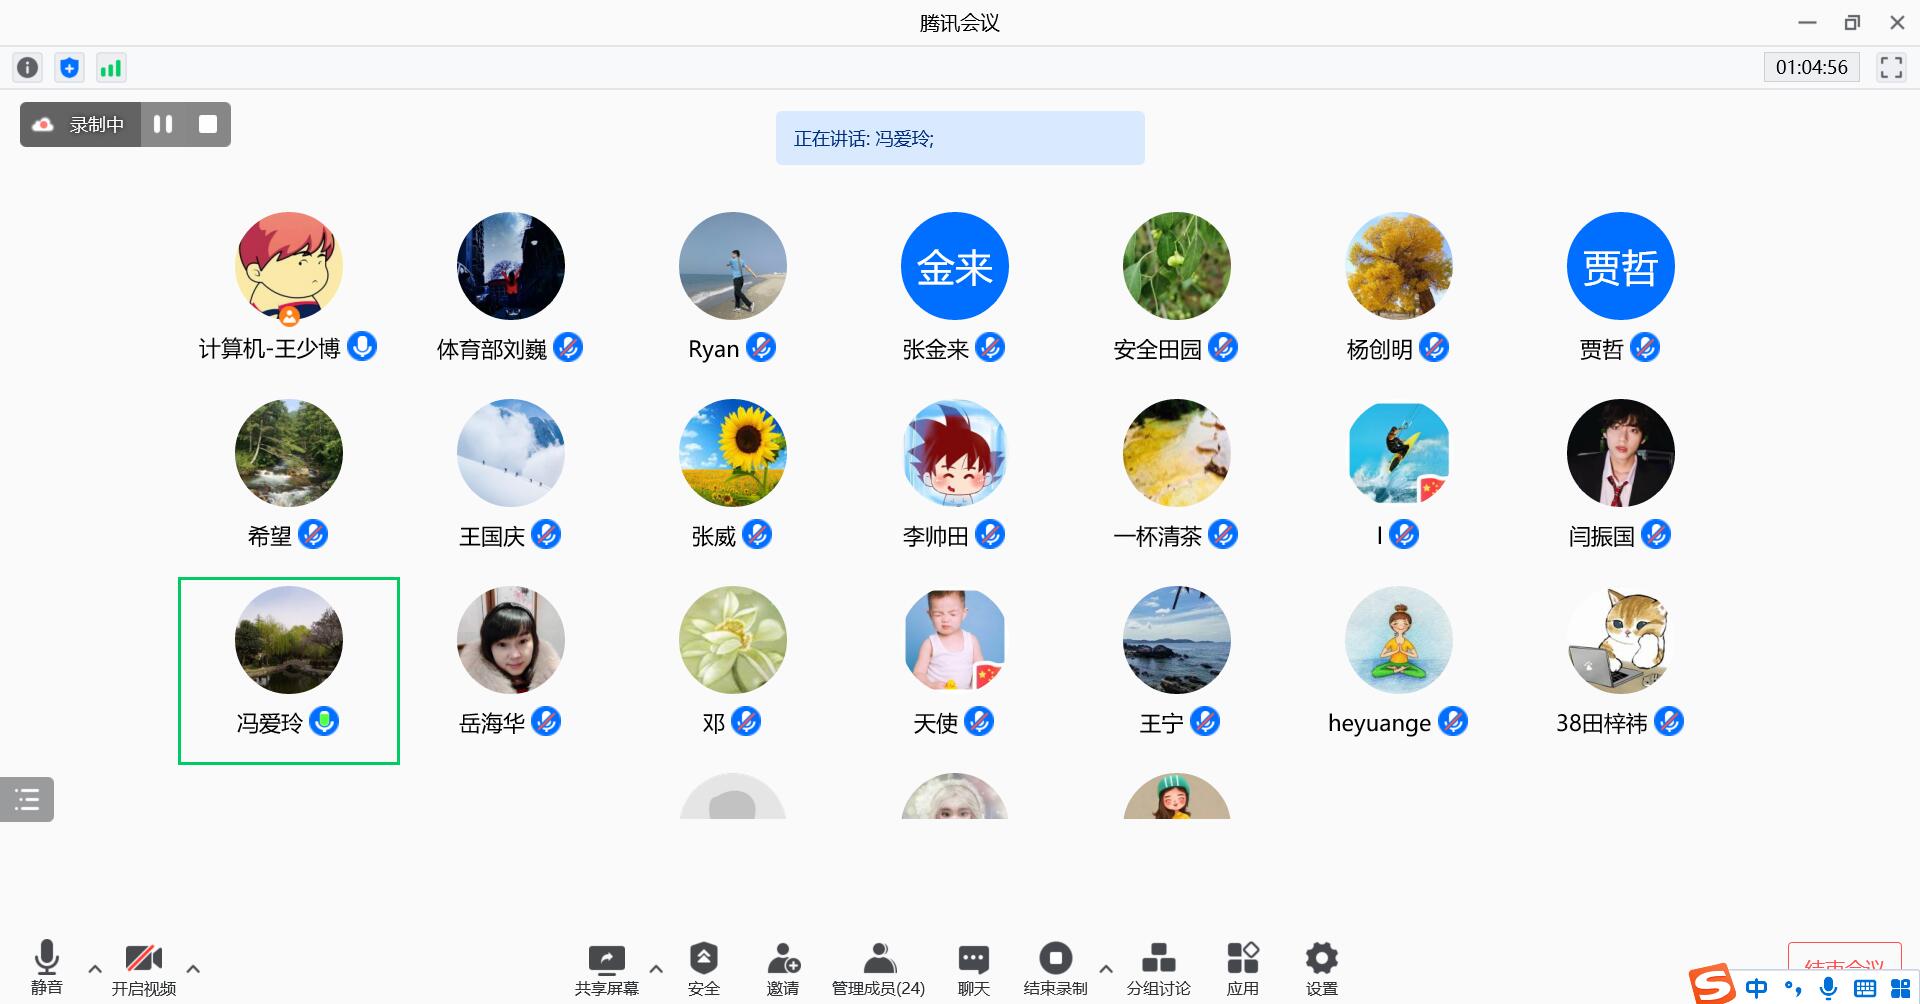1920x1004 pixels.
Task: Click participant name 岳海华
Action: tap(492, 723)
